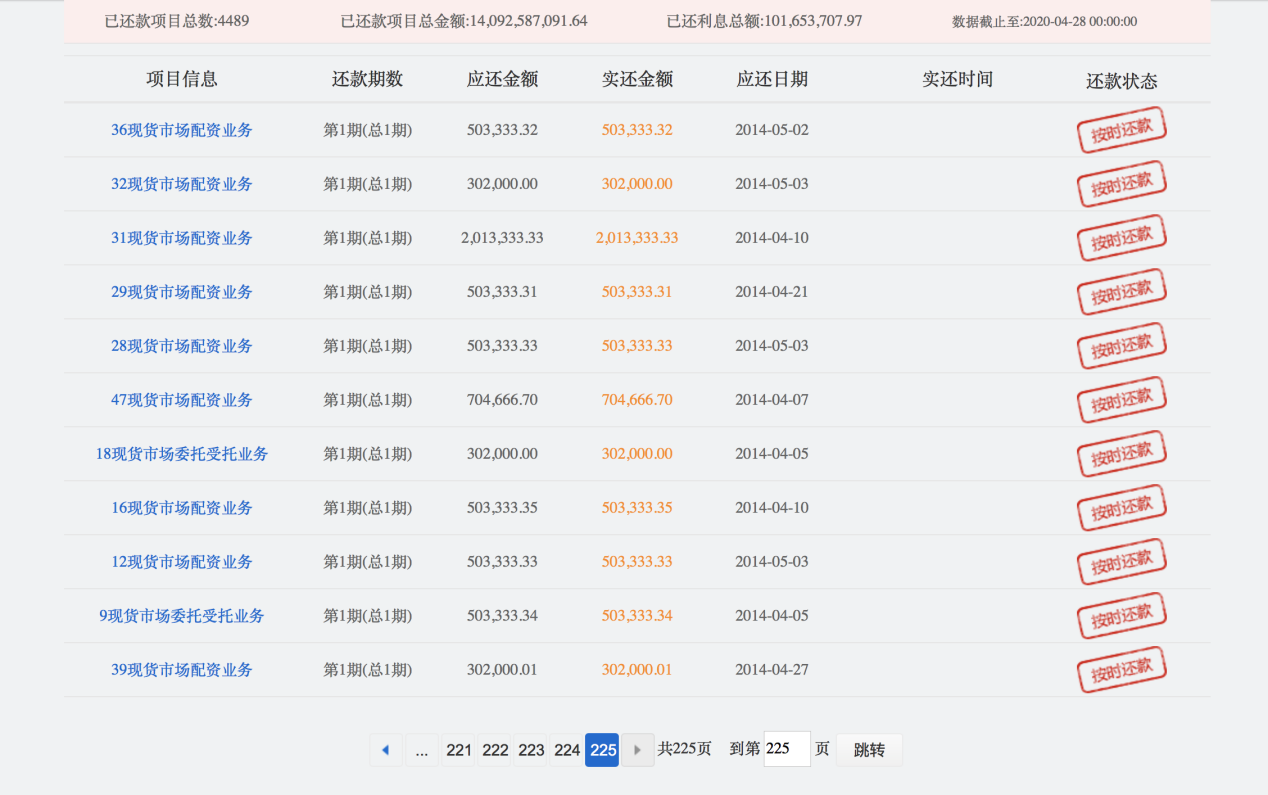Click the 按时还款 stamp for 18现货市场委托受托业务
Viewport: 1268px width, 795px height.
tap(1121, 453)
